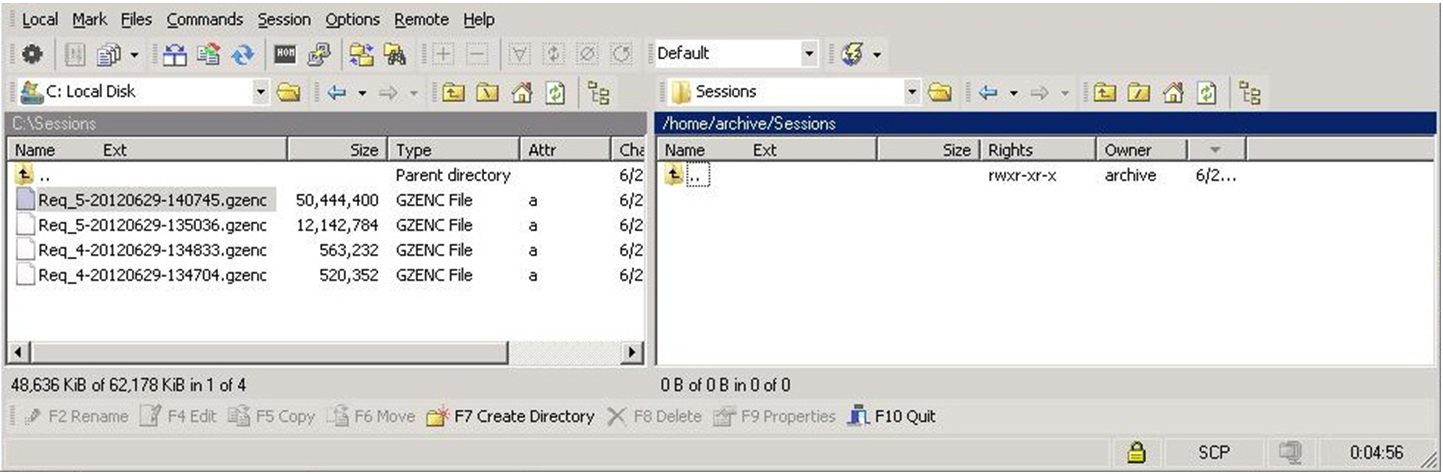1443x474 pixels.
Task: Sort local files by Size column
Action: coord(337,150)
